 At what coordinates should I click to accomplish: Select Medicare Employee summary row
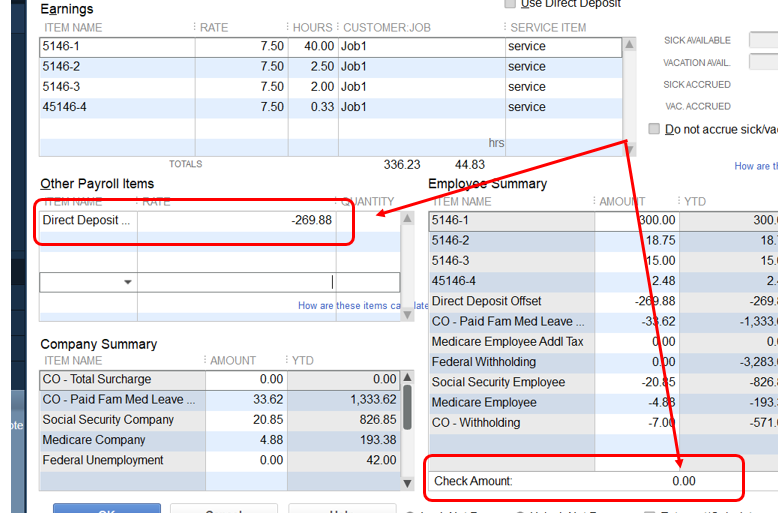coord(603,403)
